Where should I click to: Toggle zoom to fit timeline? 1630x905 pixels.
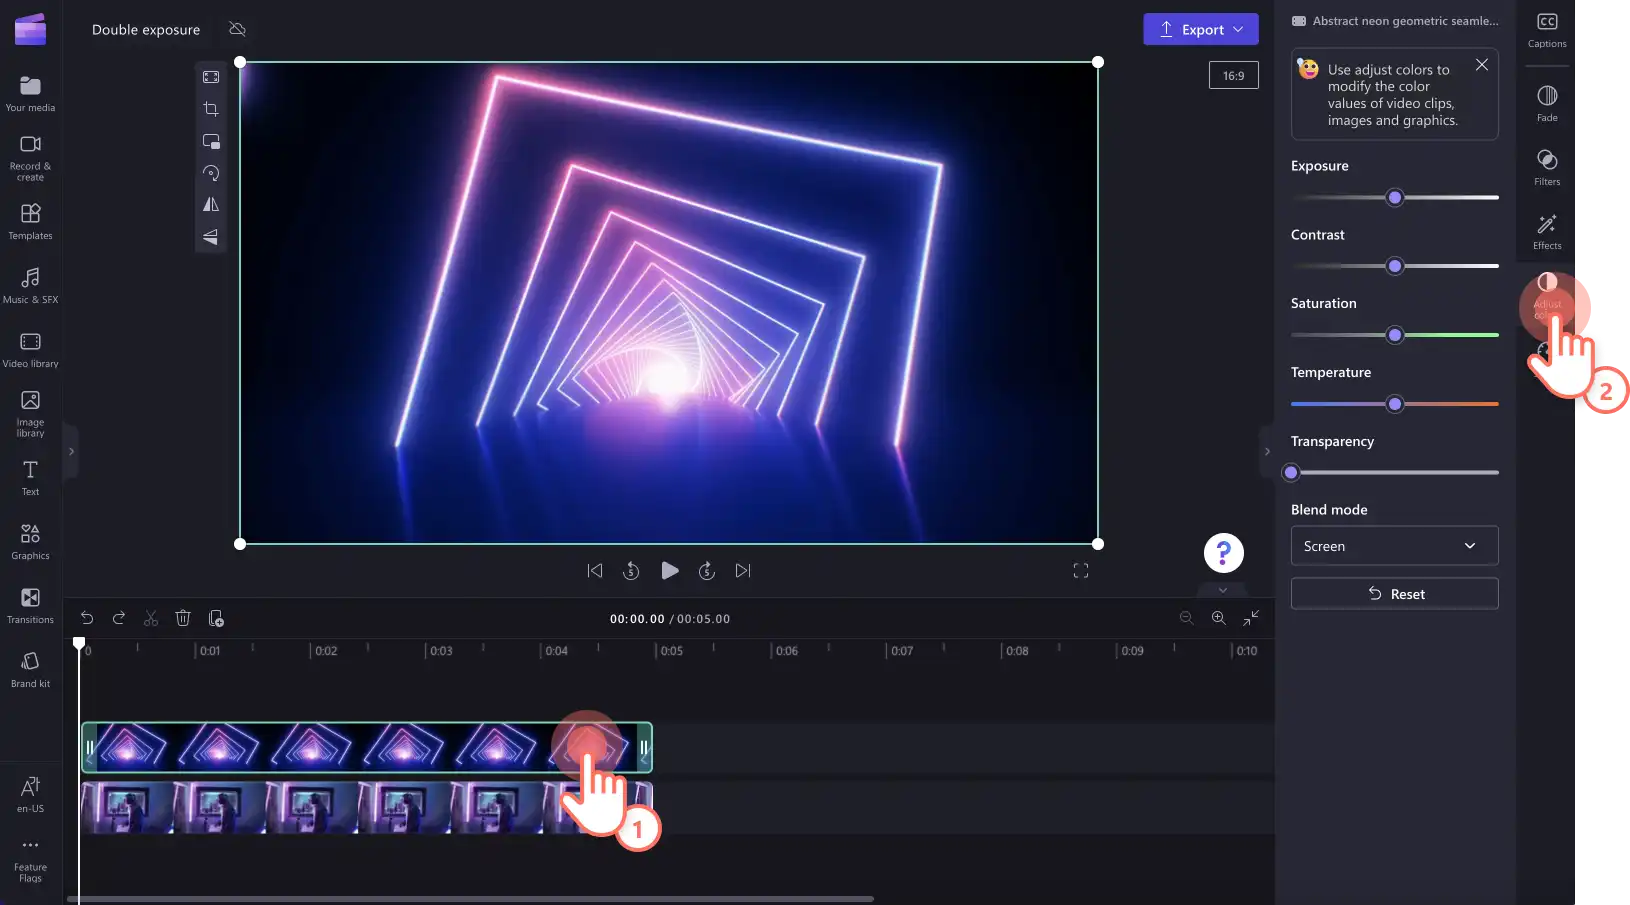[1251, 618]
